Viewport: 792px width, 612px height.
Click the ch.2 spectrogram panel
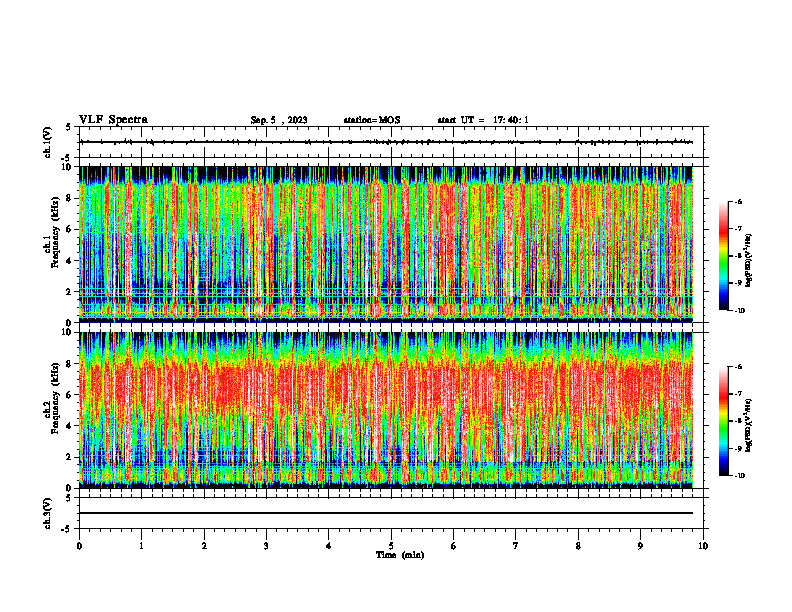386,410
